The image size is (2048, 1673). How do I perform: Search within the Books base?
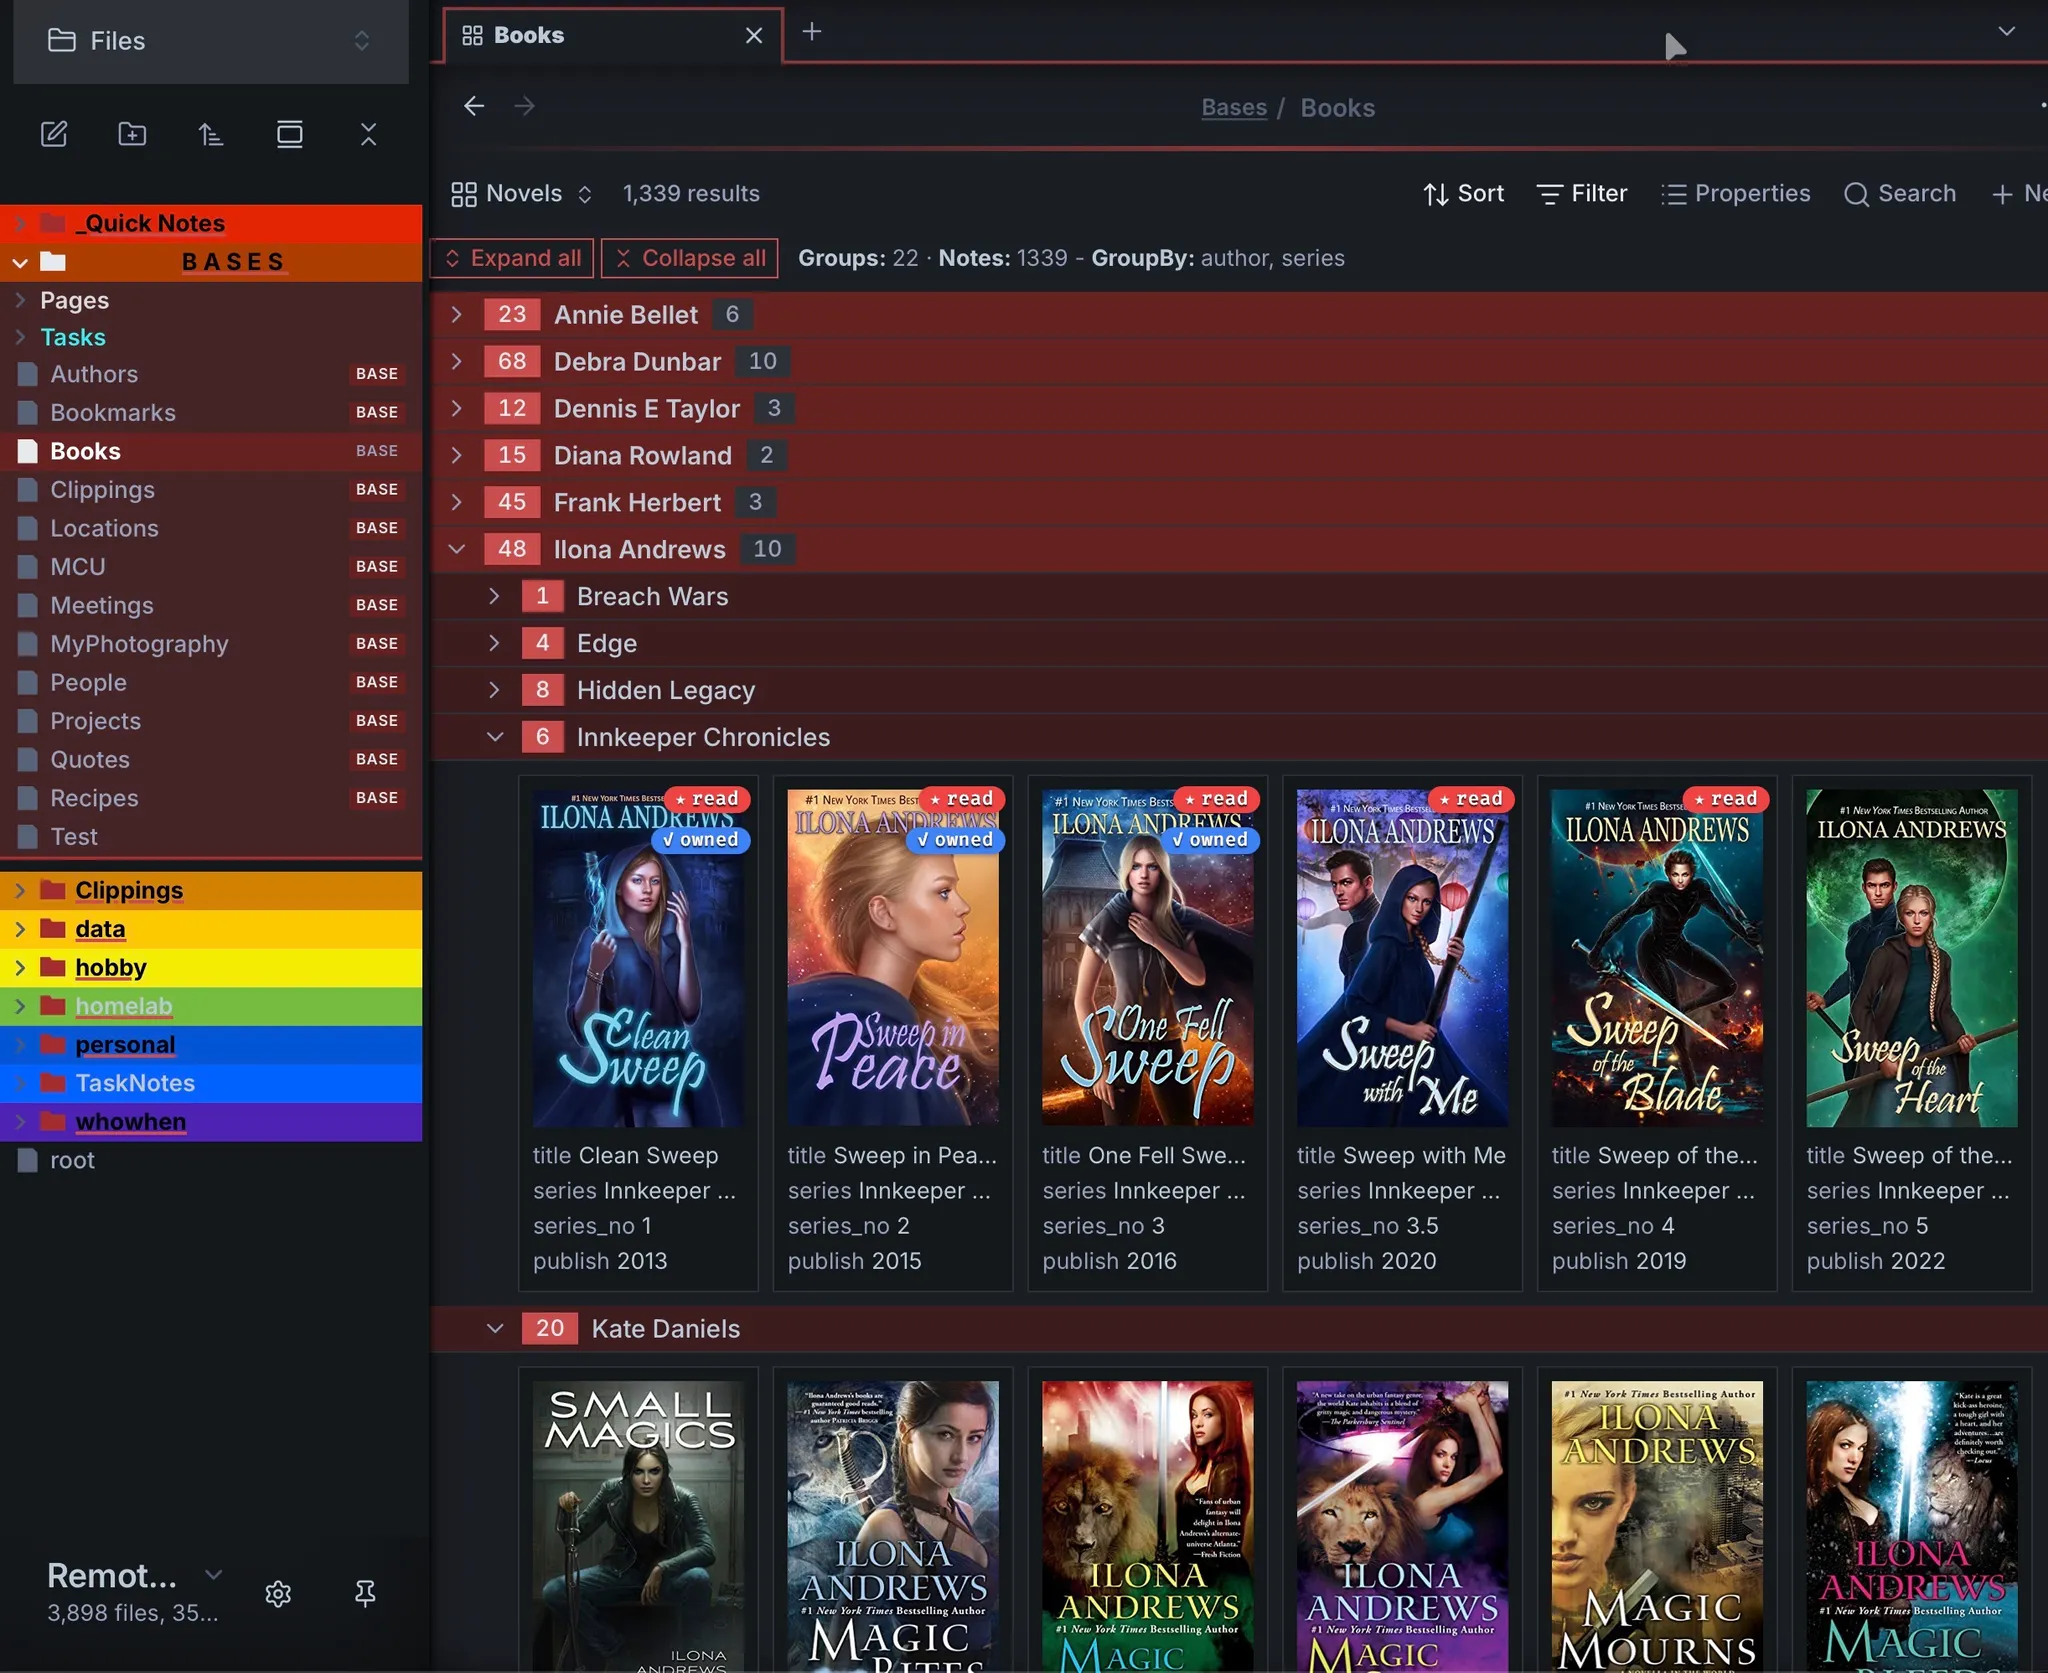point(1899,194)
